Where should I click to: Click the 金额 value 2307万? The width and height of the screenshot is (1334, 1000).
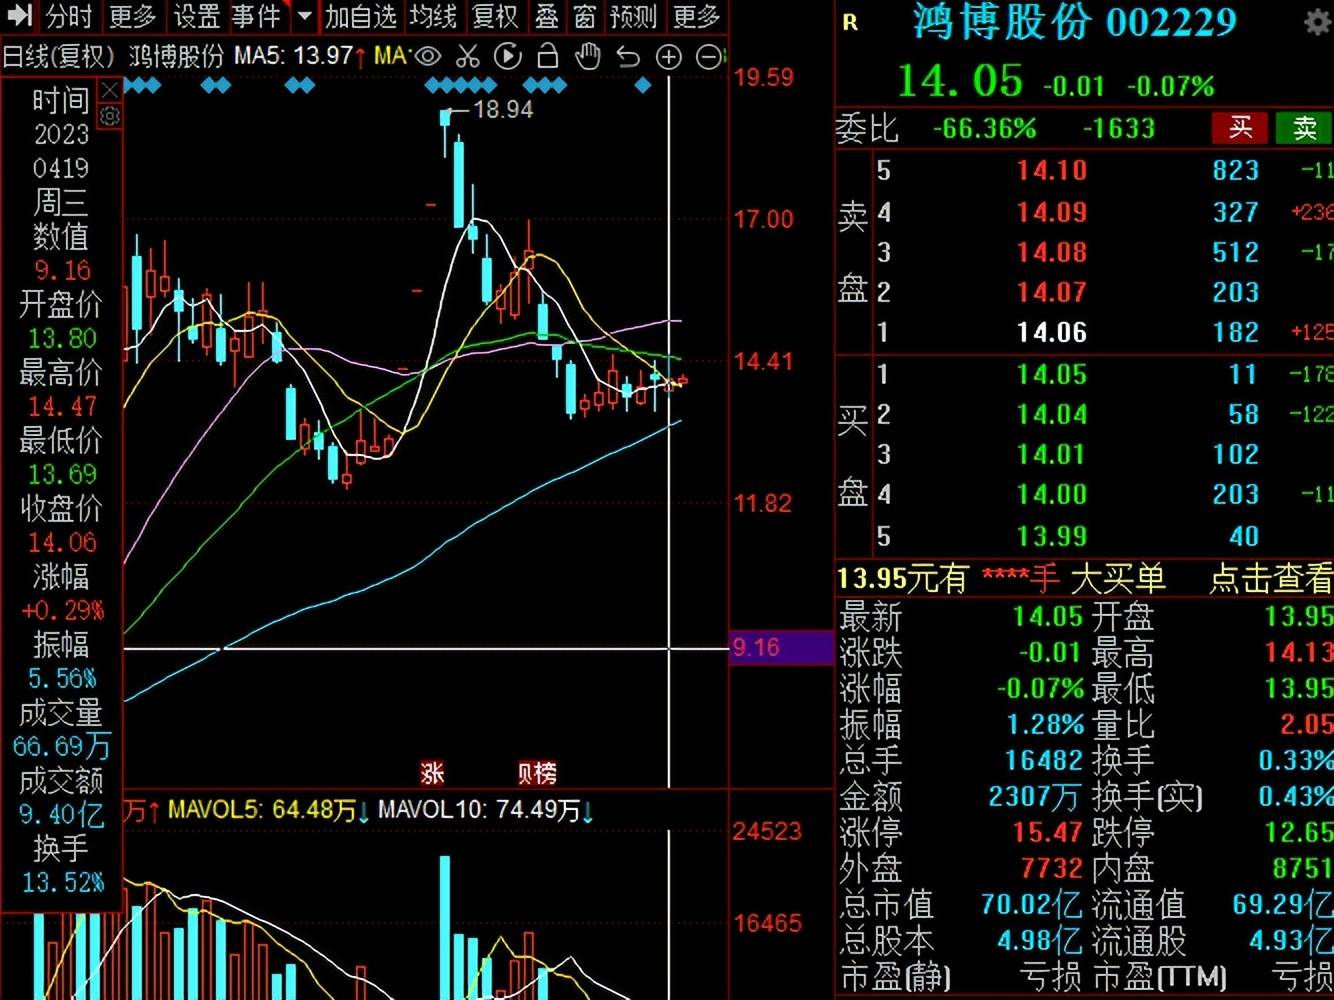click(1035, 797)
